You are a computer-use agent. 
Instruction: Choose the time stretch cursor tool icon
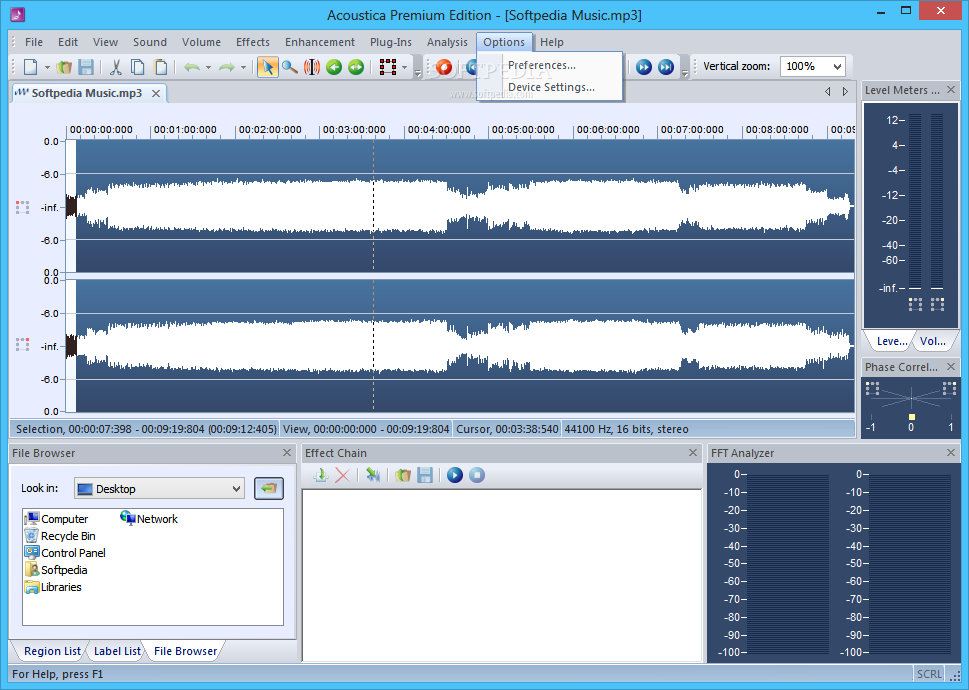312,67
